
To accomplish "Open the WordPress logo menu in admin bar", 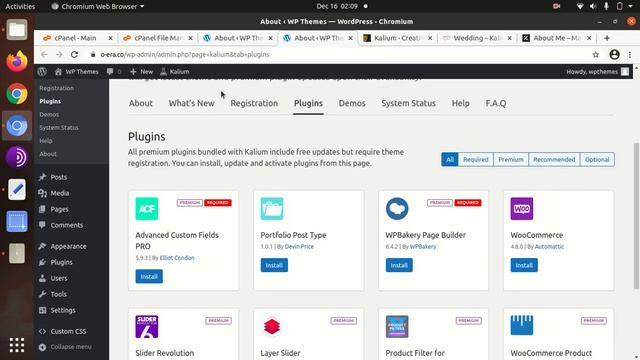I will (x=42, y=71).
